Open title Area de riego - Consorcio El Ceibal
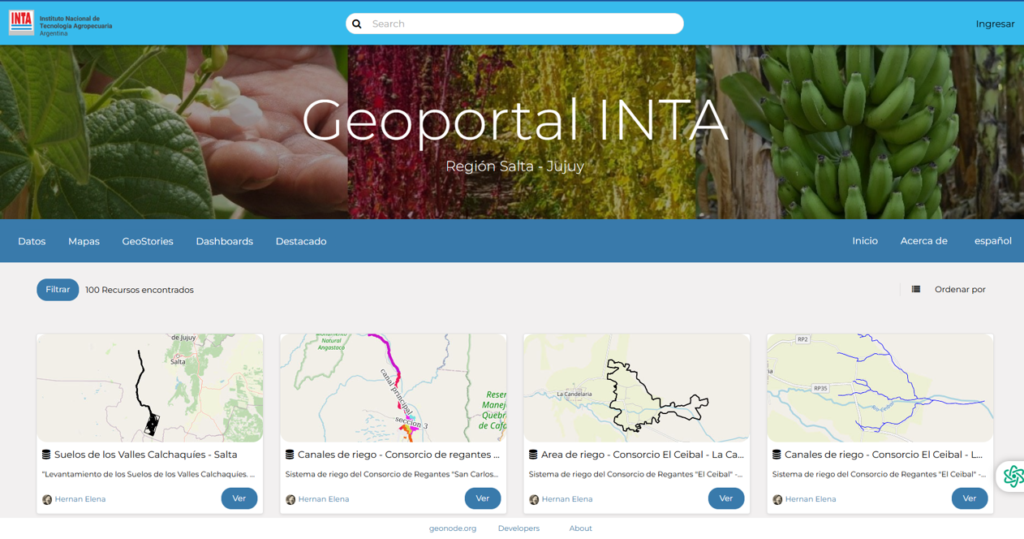The width and height of the screenshot is (1024, 539). (x=642, y=455)
